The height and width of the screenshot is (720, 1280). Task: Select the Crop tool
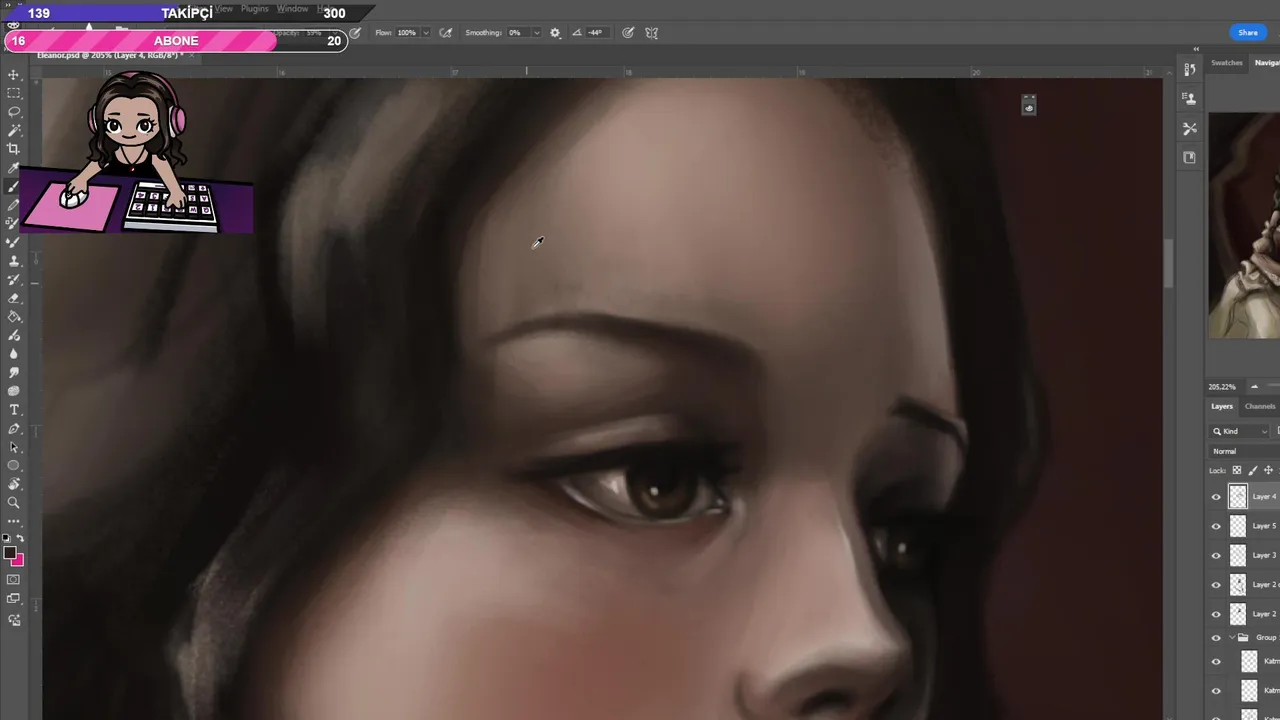point(14,149)
